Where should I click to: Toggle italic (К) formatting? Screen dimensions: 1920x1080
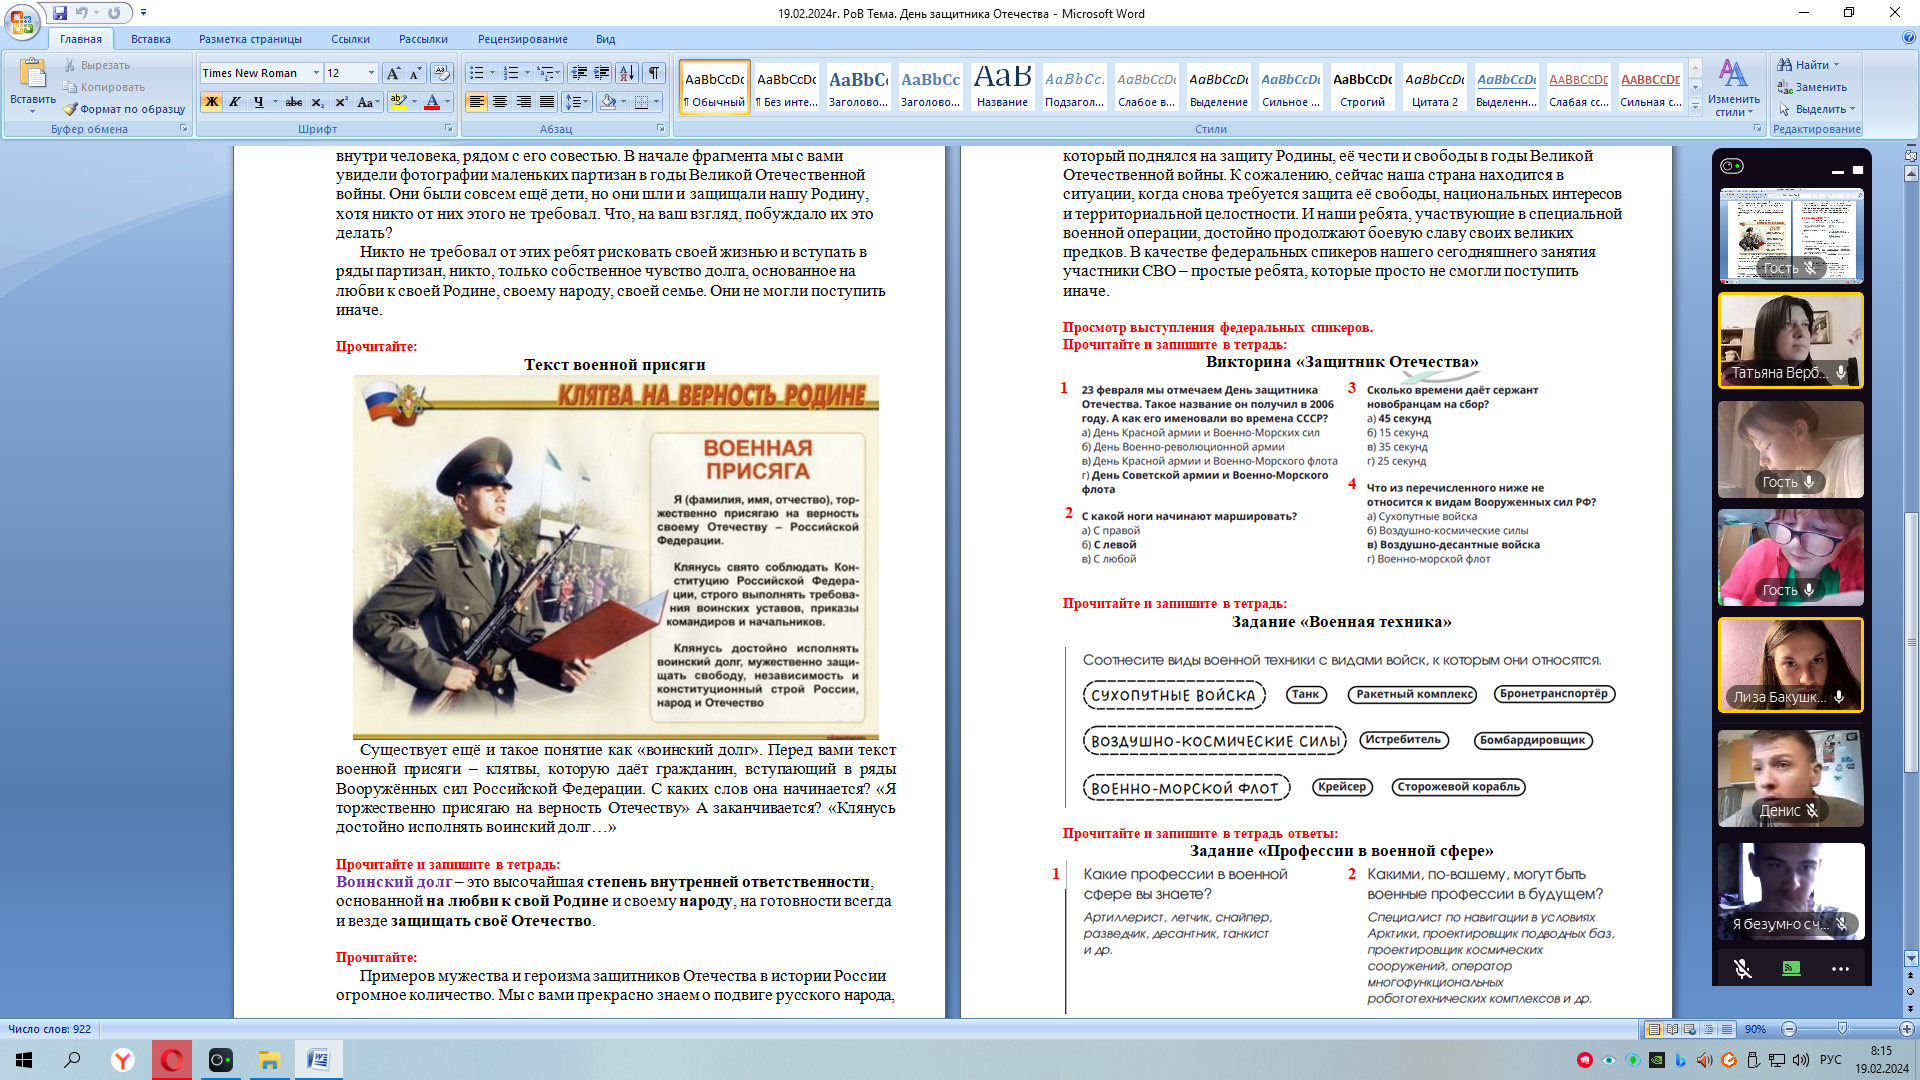click(x=235, y=102)
